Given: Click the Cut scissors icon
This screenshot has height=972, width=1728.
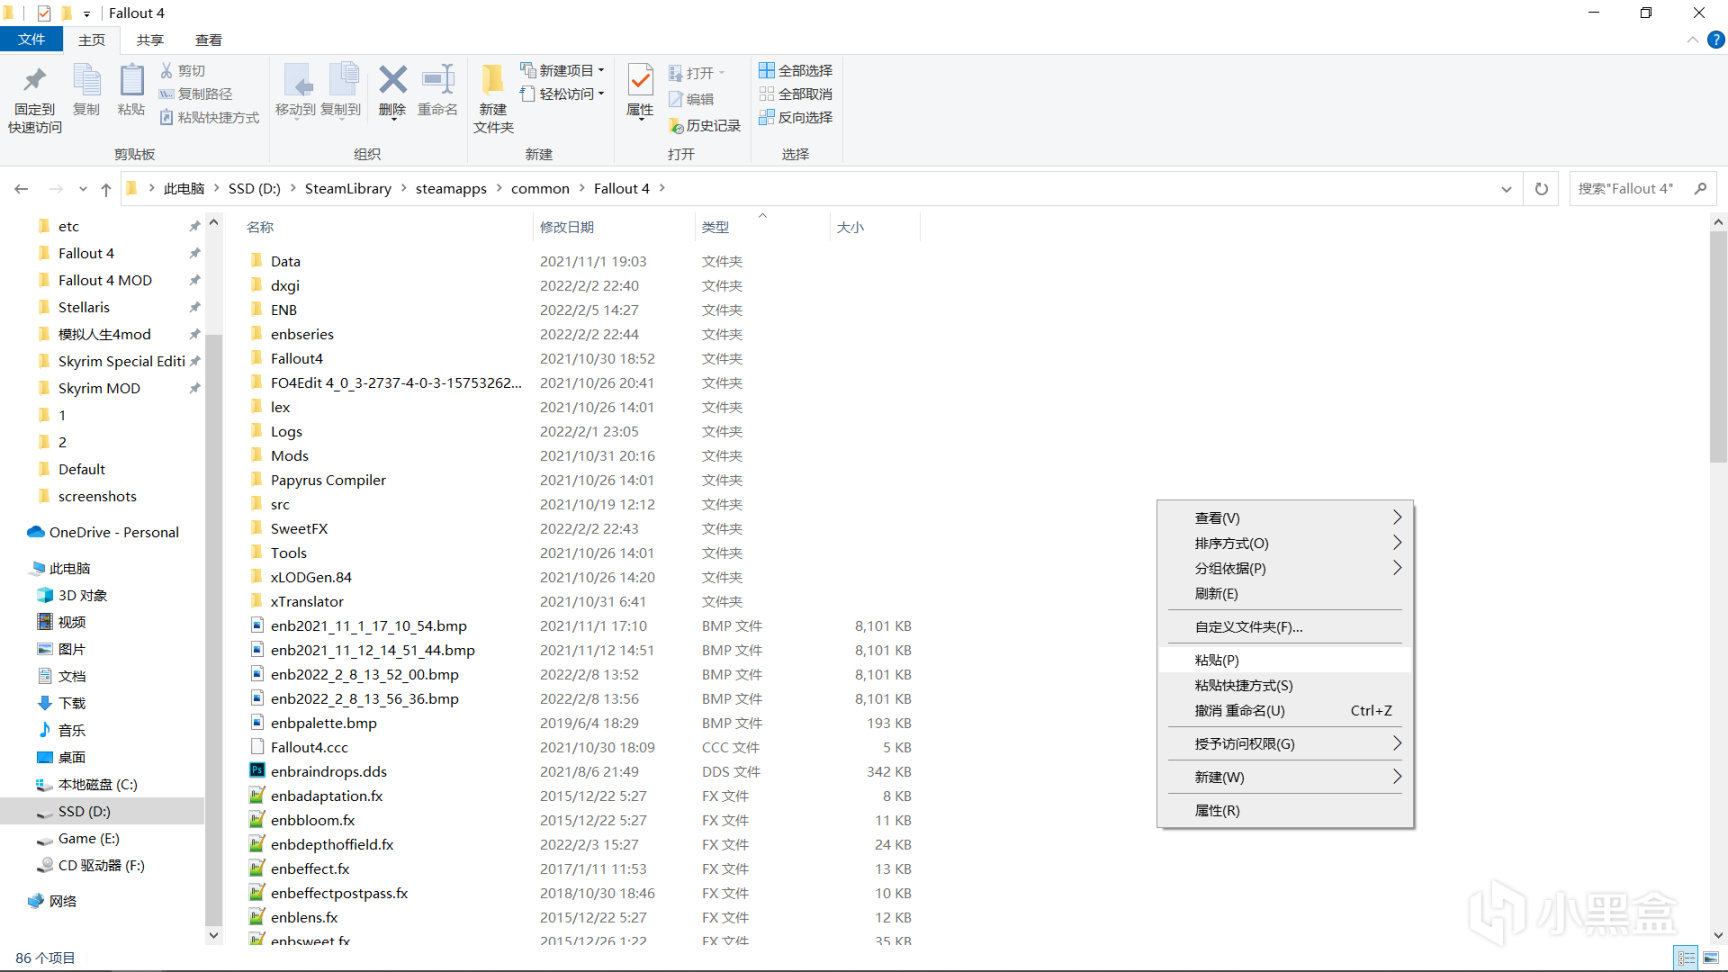Looking at the screenshot, I should point(166,71).
